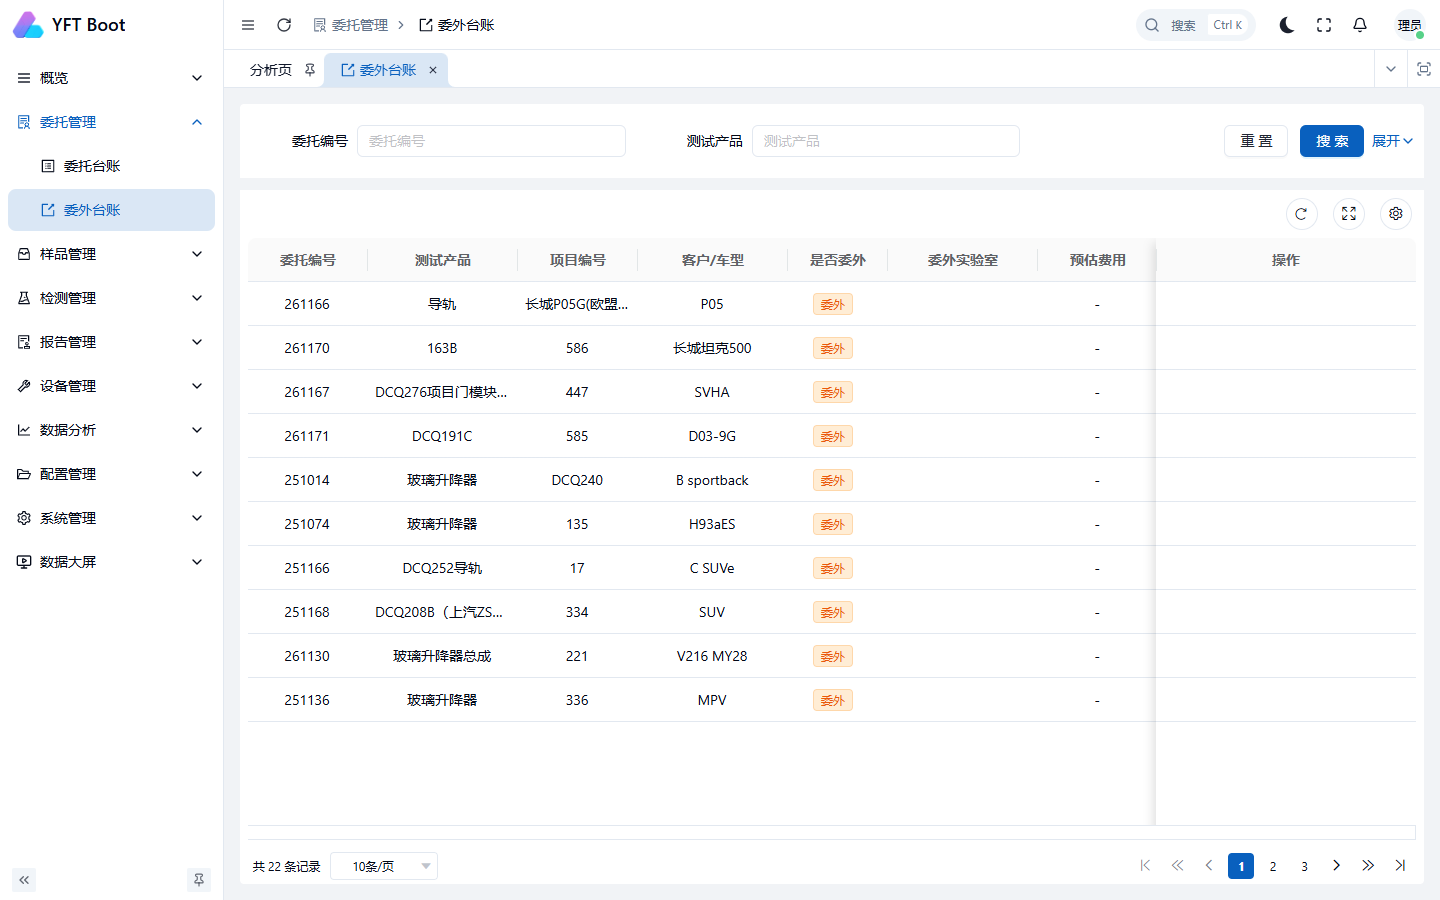Go to next page arrow

click(1336, 866)
